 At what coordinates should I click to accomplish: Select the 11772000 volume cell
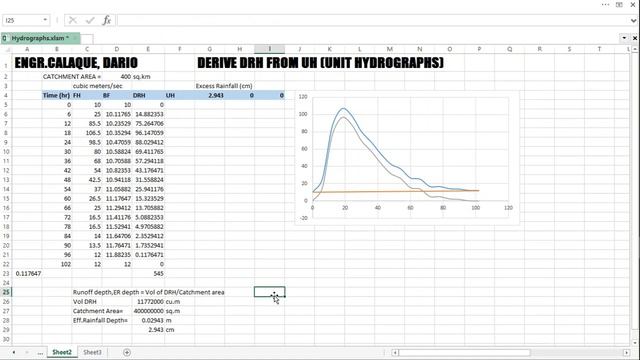coord(148,302)
